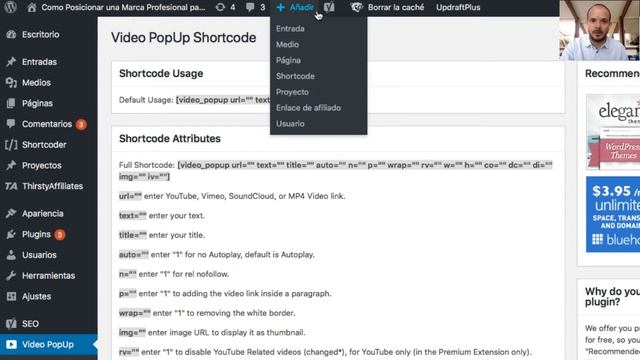Image resolution: width=640 pixels, height=360 pixels.
Task: Open Comentarios label in sidebar
Action: tap(47, 124)
